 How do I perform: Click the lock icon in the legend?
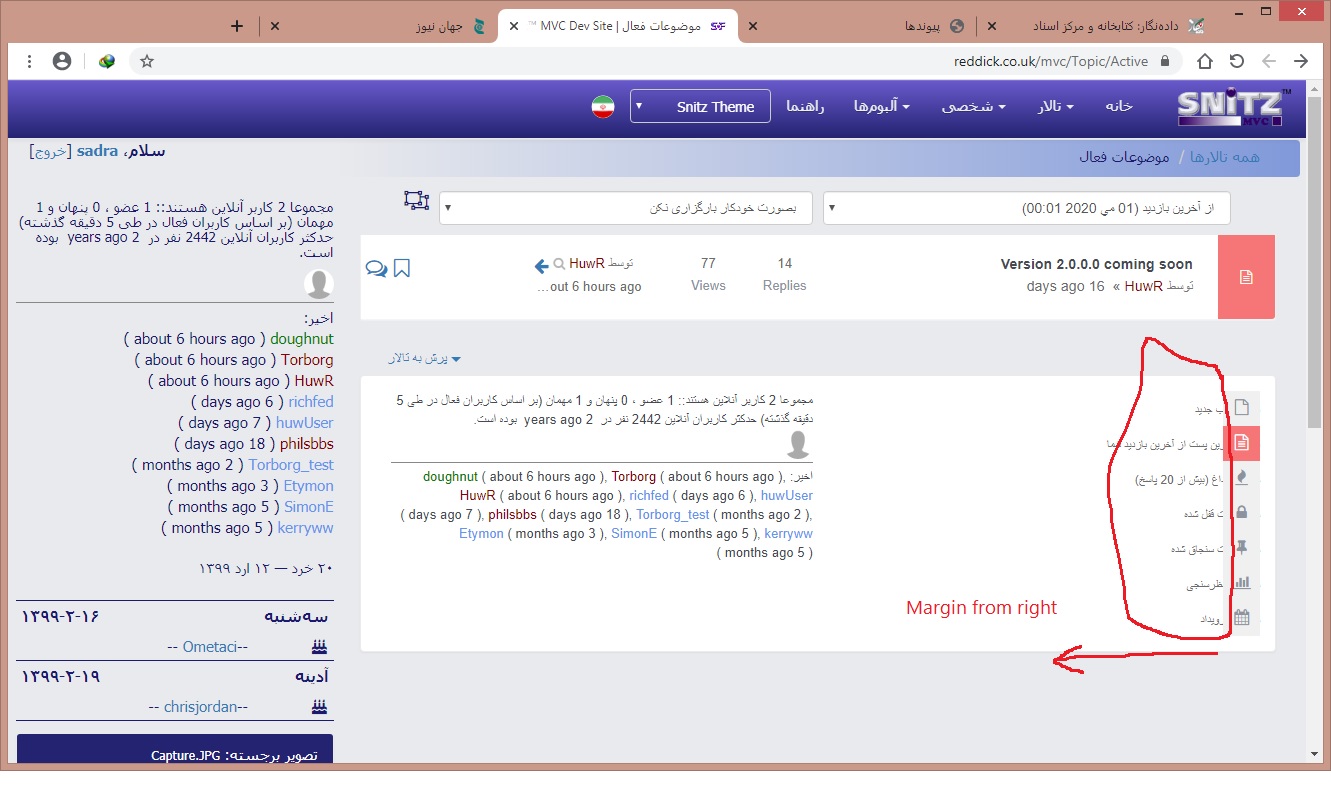click(1242, 512)
